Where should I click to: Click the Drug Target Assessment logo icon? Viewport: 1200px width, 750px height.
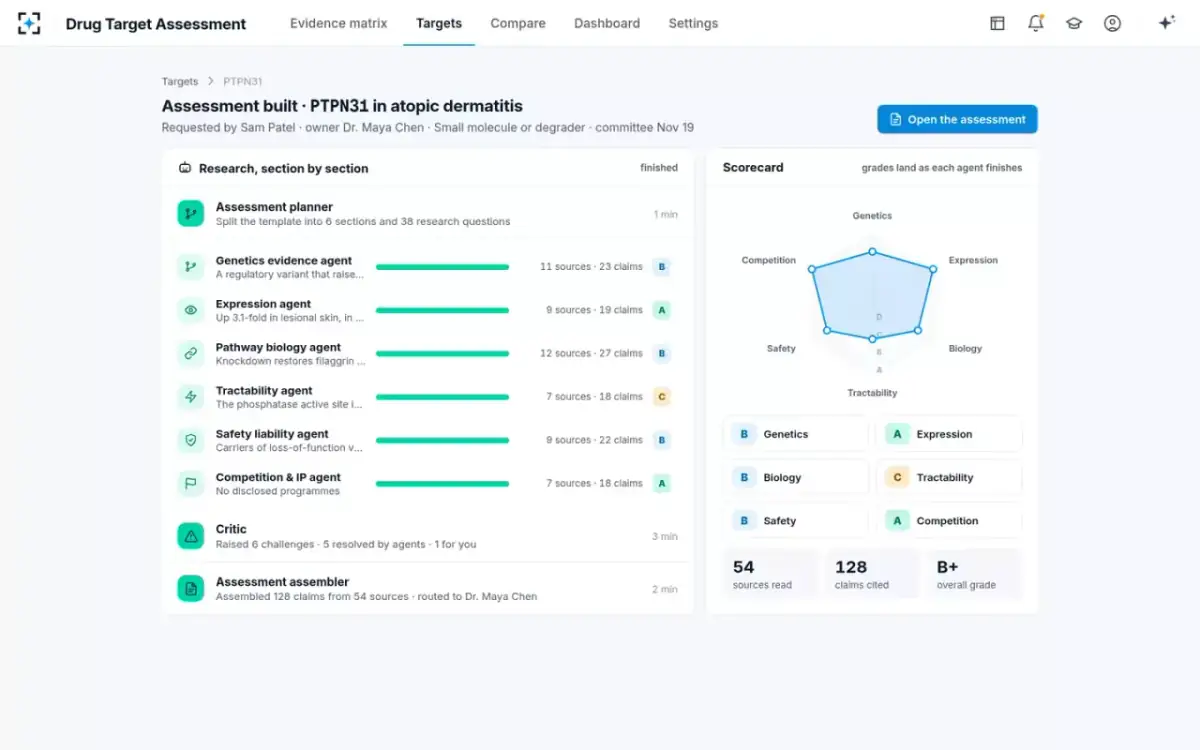point(29,23)
